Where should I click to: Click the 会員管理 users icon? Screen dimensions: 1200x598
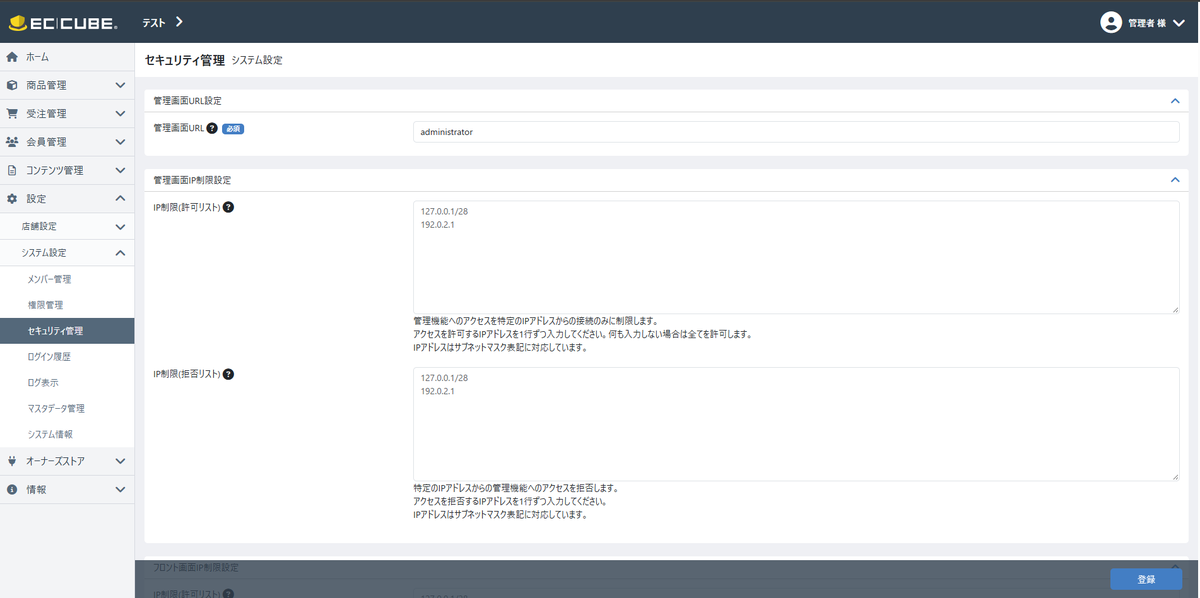pyautogui.click(x=12, y=142)
